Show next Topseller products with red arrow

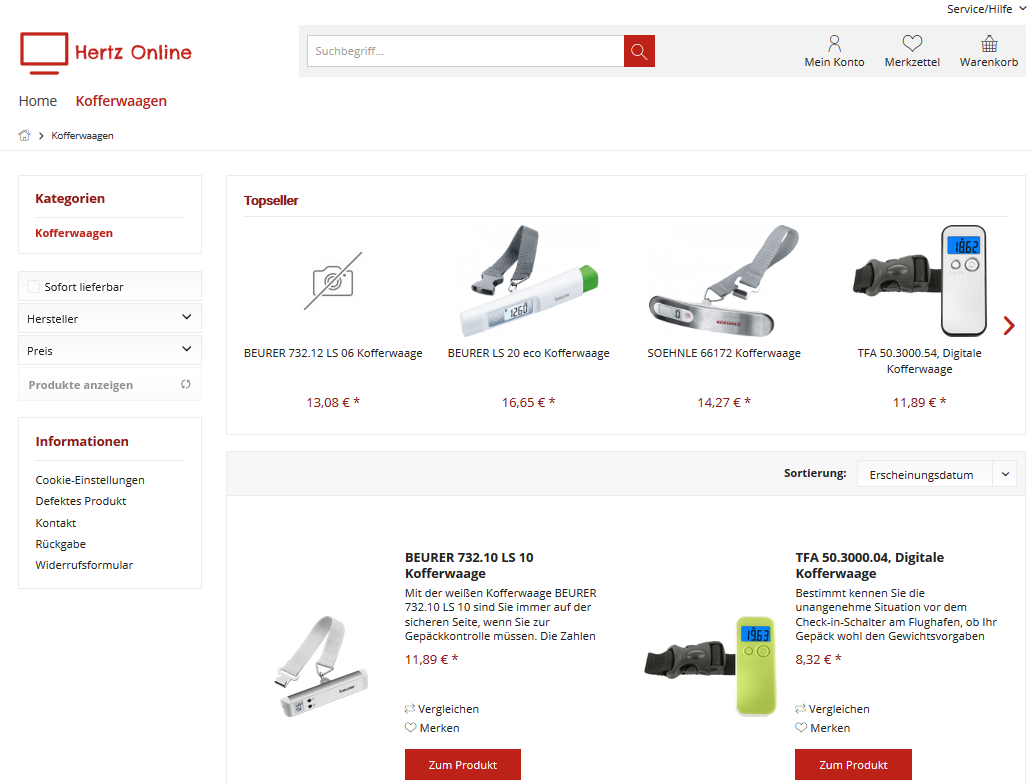(x=1009, y=325)
